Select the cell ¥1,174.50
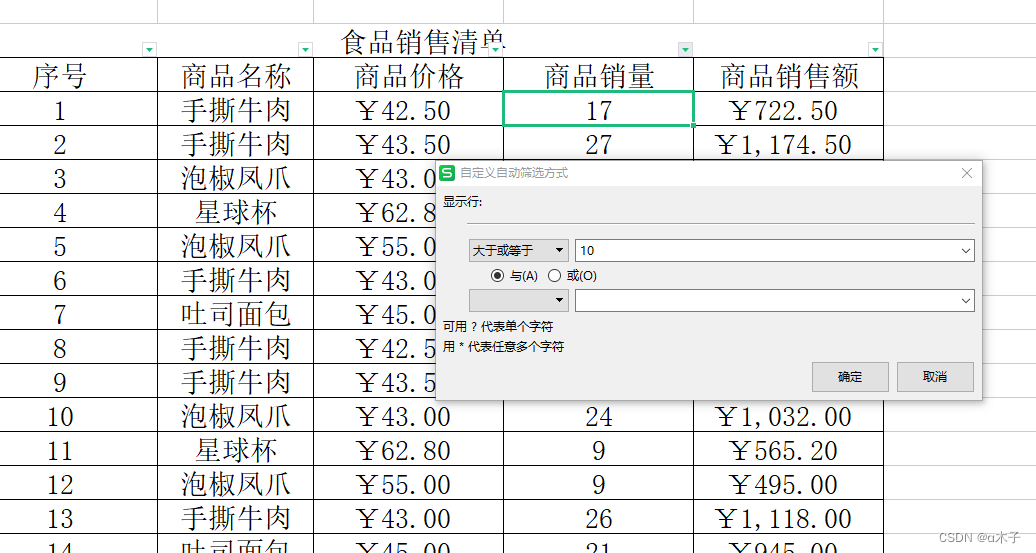The width and height of the screenshot is (1036, 553). click(x=788, y=143)
